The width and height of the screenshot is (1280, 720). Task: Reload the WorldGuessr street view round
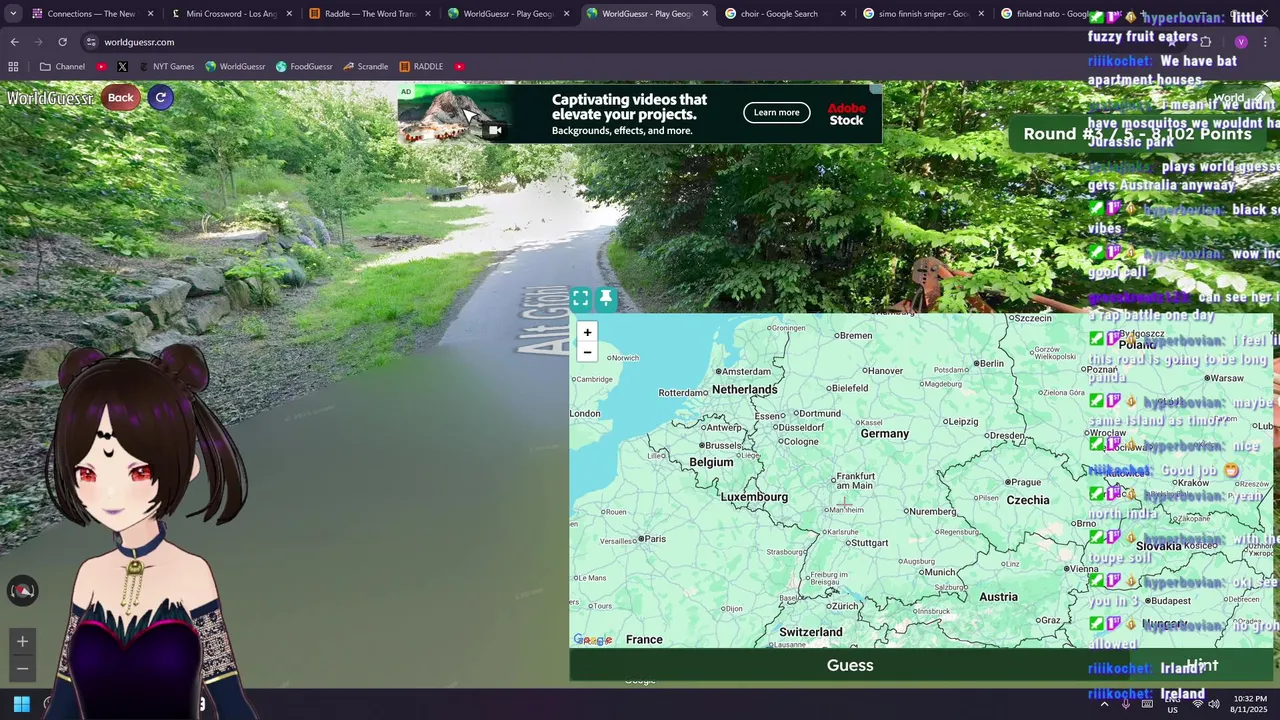160,97
